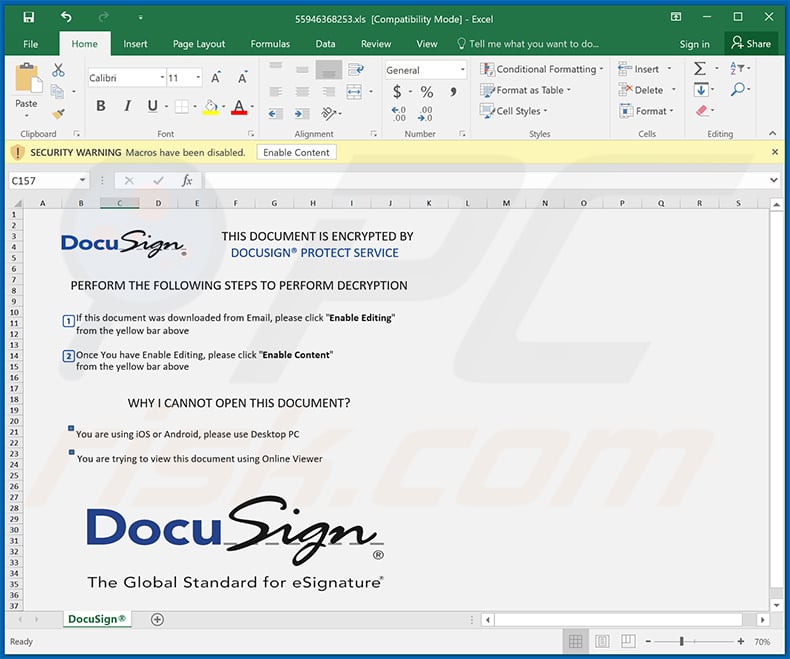Image resolution: width=790 pixels, height=659 pixels.
Task: Apply Percent Style format
Action: click(x=427, y=92)
